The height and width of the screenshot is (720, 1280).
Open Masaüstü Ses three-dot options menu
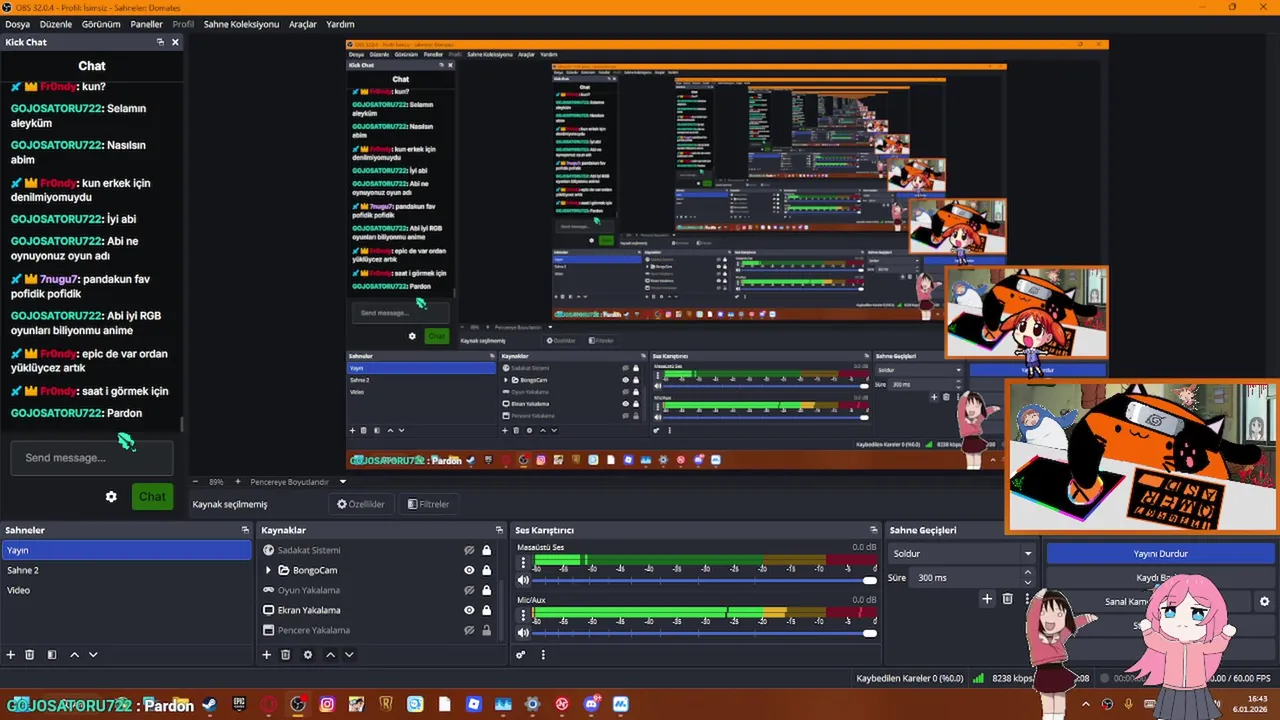pyautogui.click(x=523, y=563)
